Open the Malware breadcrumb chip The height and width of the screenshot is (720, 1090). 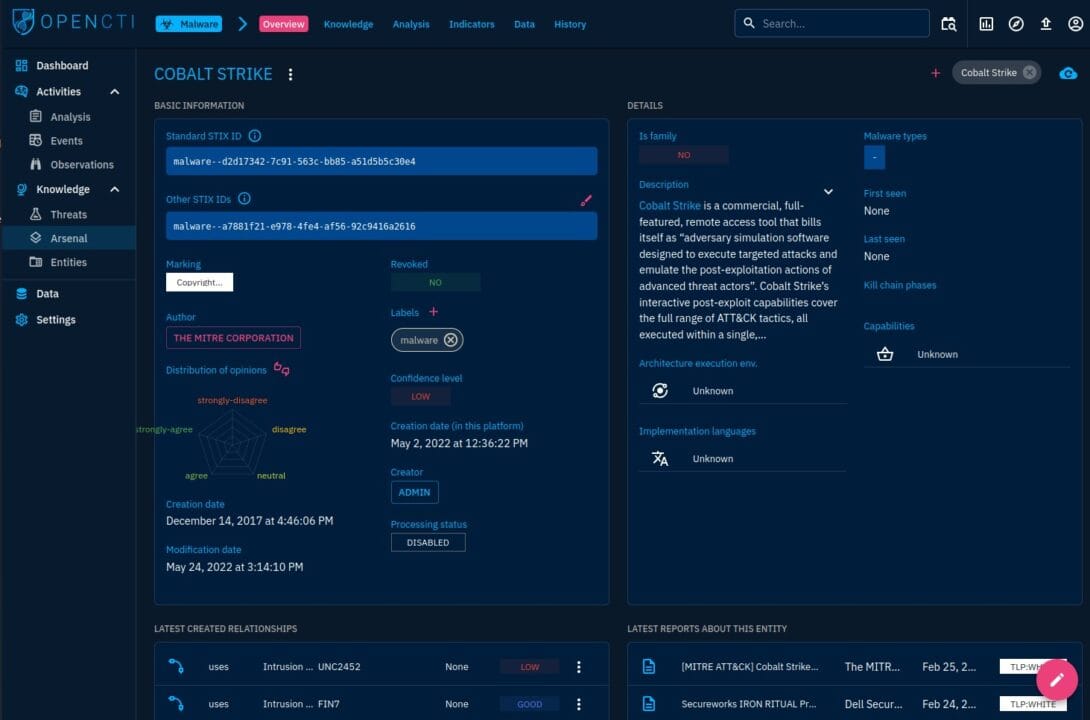click(x=189, y=24)
